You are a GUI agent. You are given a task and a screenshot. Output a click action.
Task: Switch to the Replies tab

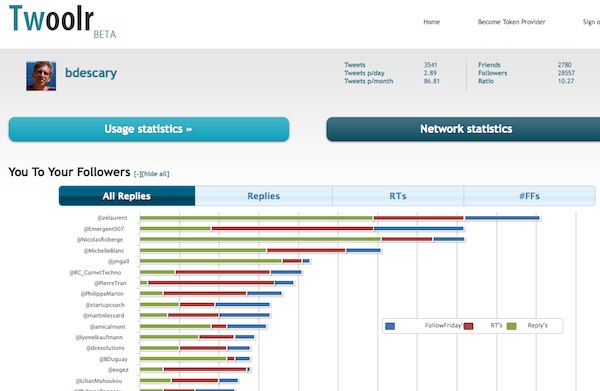264,196
